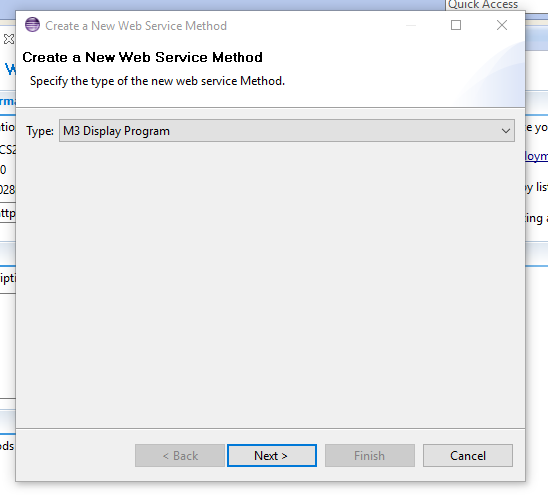Image resolution: width=548 pixels, height=496 pixels.
Task: Close the editor tab with the X icon at left
Action: 8,39
